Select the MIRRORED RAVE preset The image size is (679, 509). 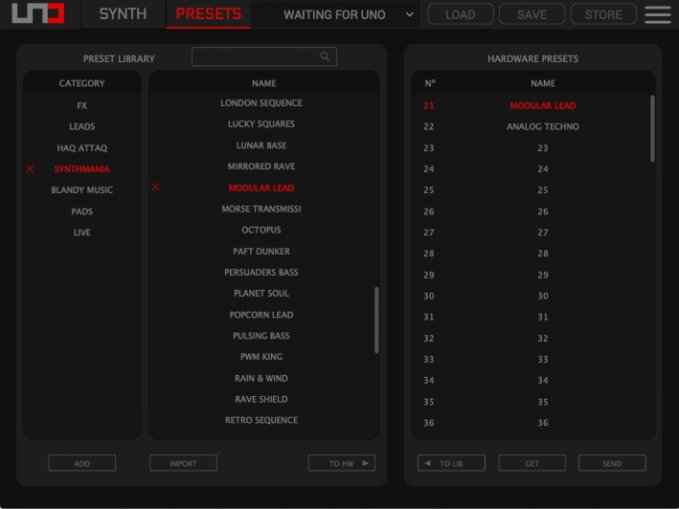pyautogui.click(x=261, y=166)
